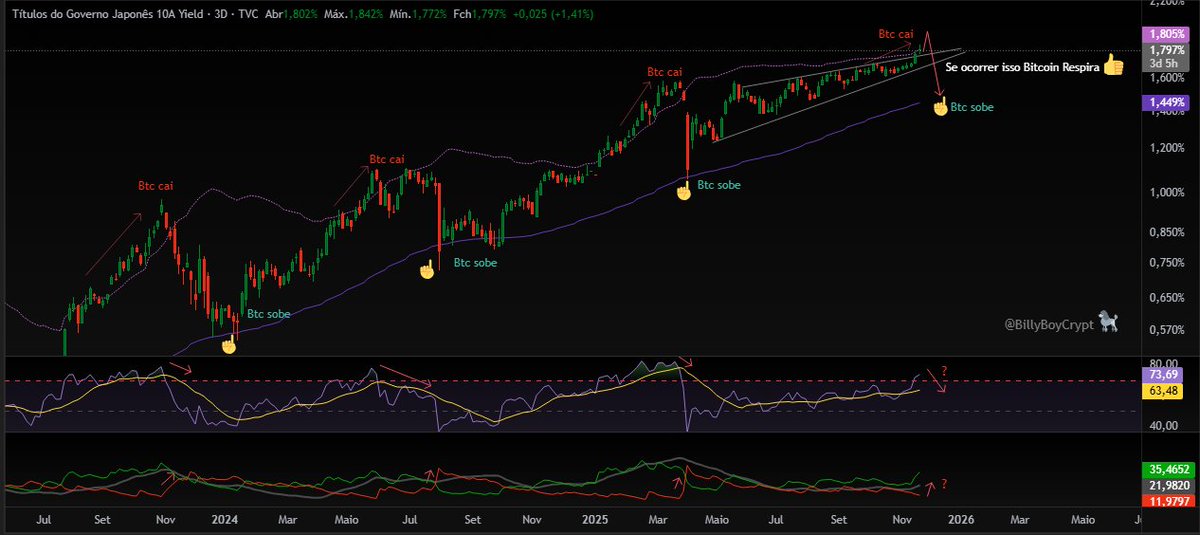Click the red 11,9797 indicator value label
The height and width of the screenshot is (535, 1200).
1168,499
